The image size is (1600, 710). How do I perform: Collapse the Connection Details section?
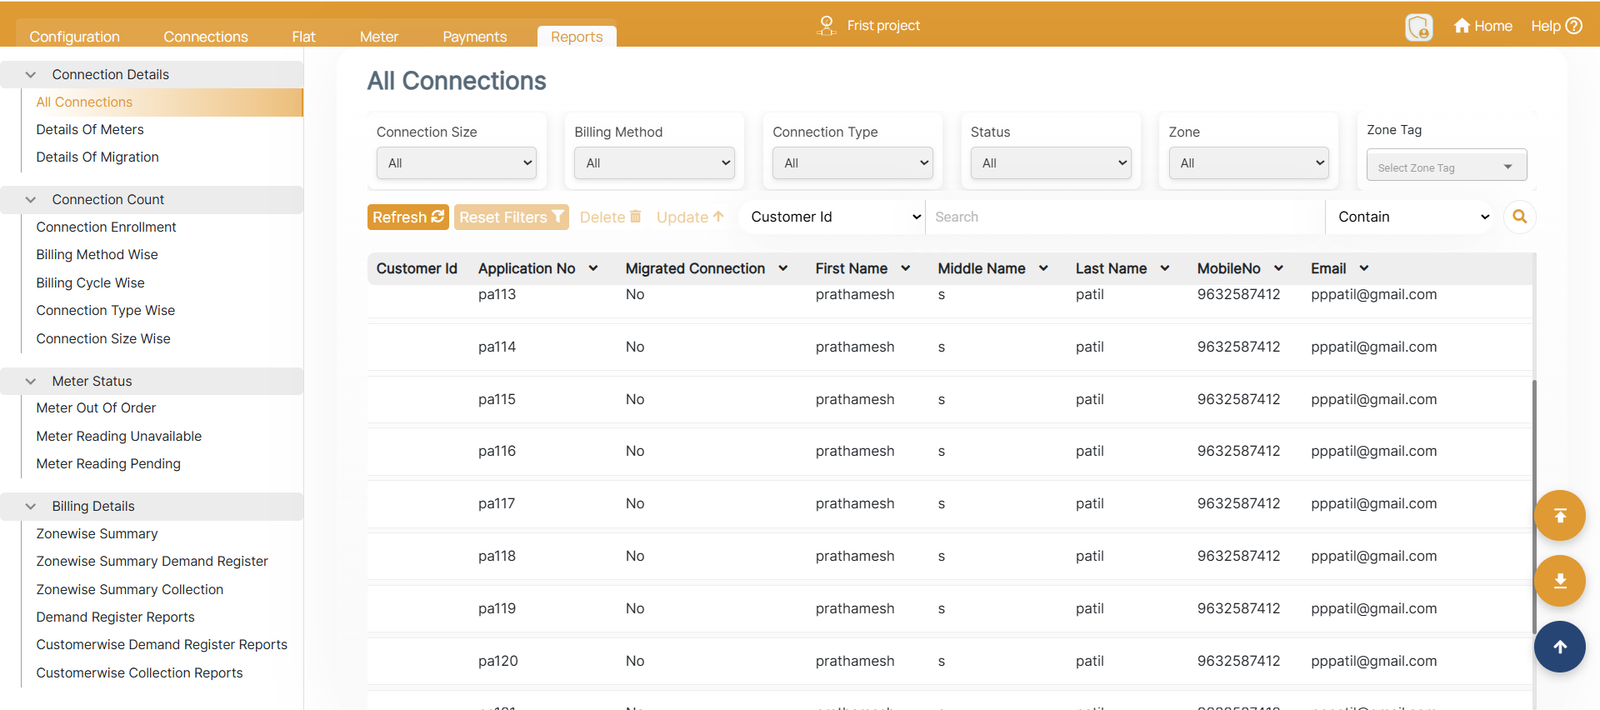(x=31, y=74)
